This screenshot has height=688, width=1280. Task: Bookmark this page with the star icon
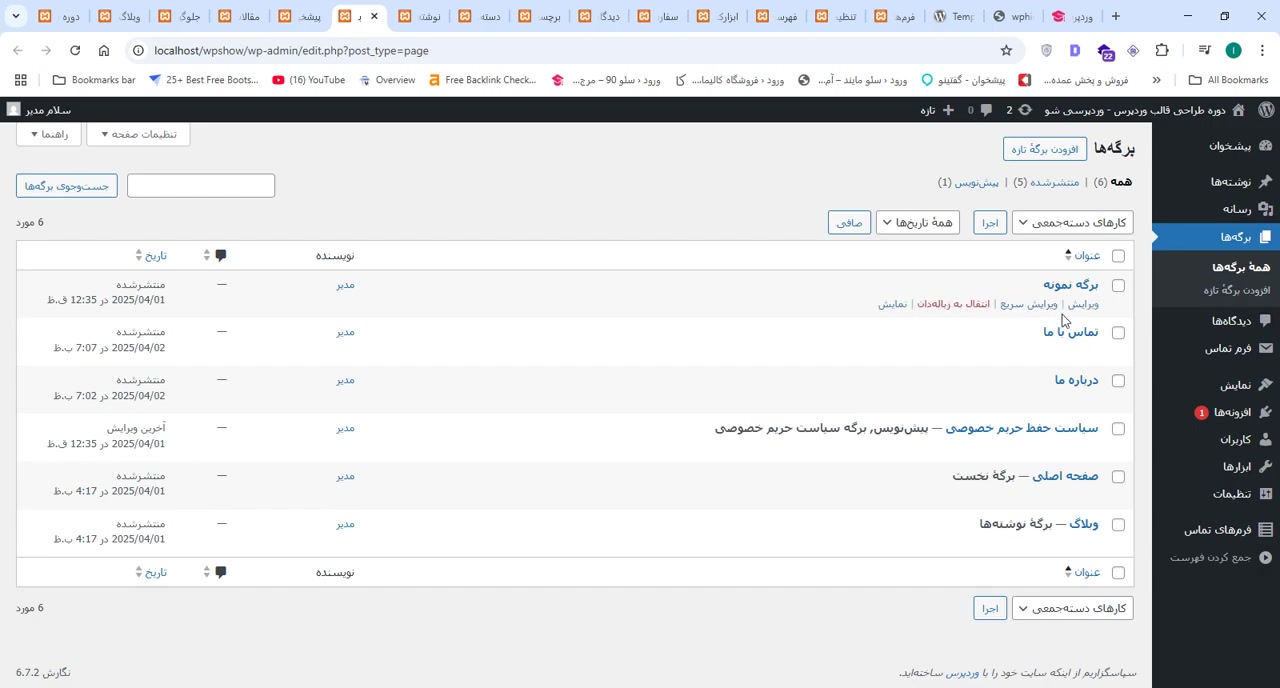click(1006, 50)
